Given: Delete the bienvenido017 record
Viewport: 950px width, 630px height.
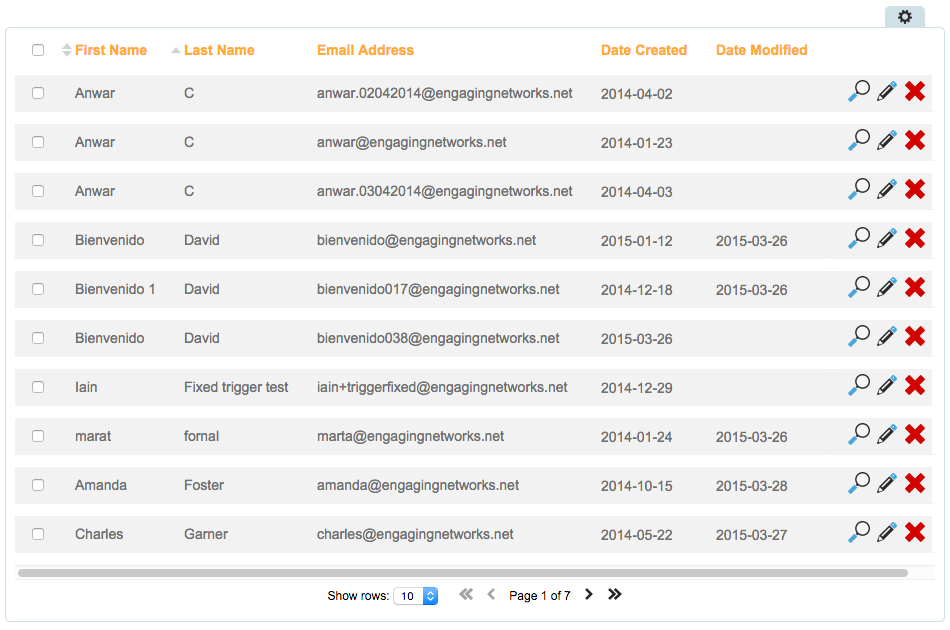Looking at the screenshot, I should tap(914, 288).
